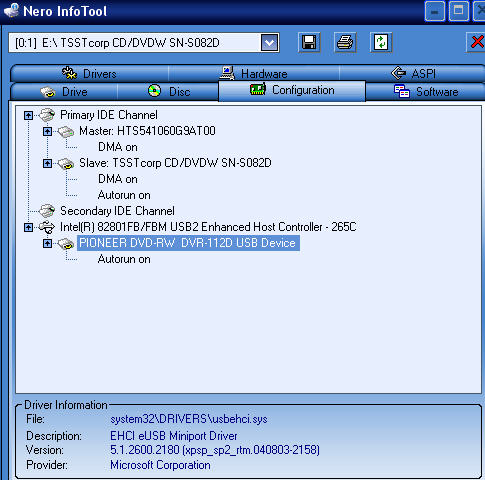Click the Secondary IDE Channel controller icon

47,211
